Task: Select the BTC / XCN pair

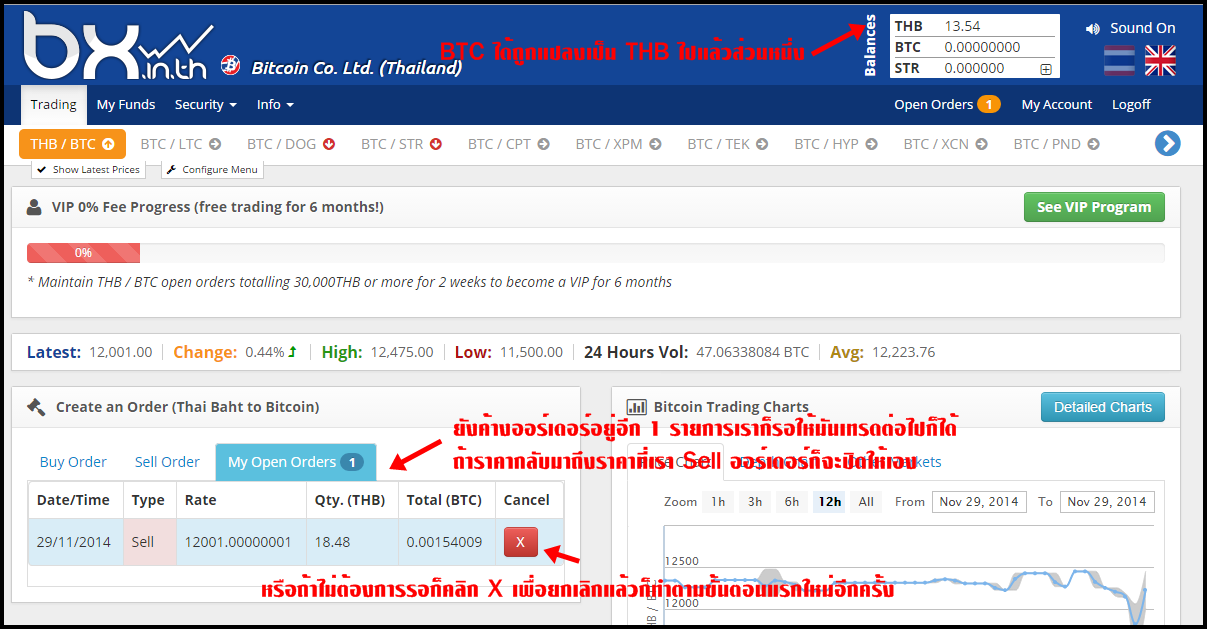Action: pos(946,144)
